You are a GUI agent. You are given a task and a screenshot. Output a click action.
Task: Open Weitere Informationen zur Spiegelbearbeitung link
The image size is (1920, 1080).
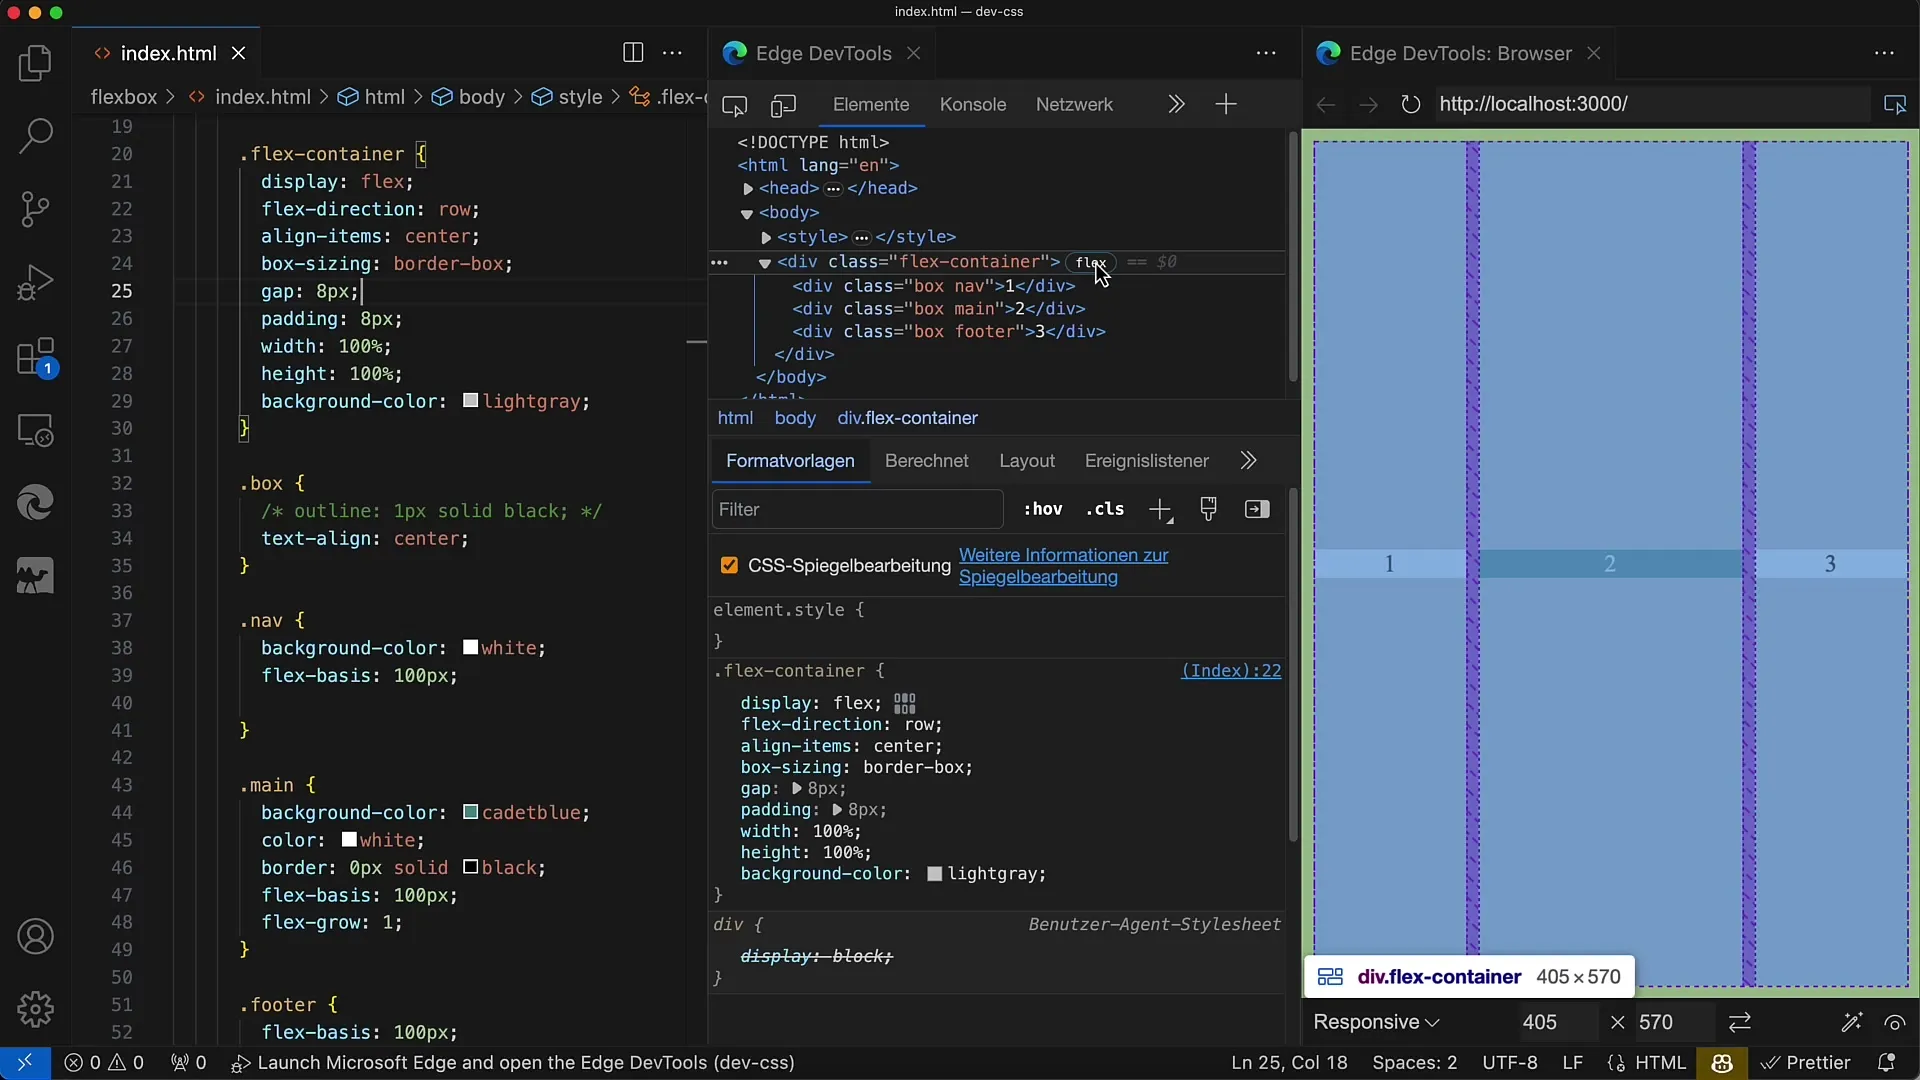click(x=1064, y=566)
